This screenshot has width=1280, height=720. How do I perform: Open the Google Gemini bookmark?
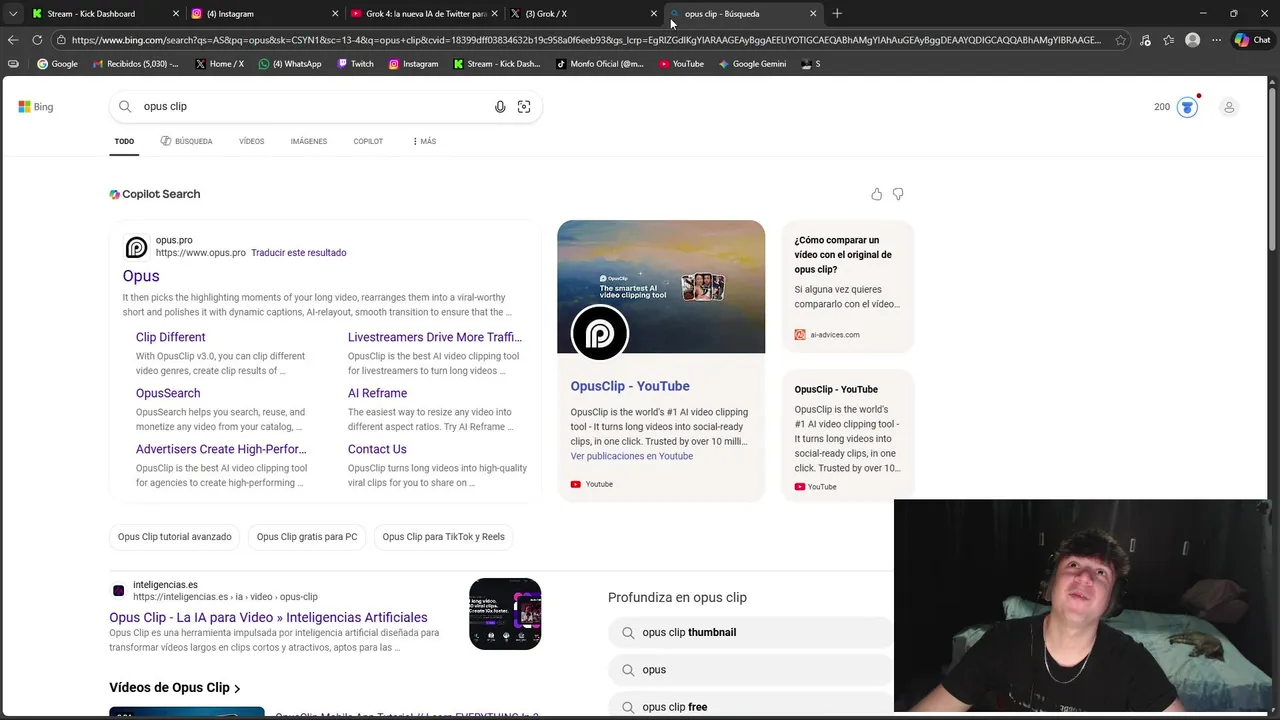point(752,64)
